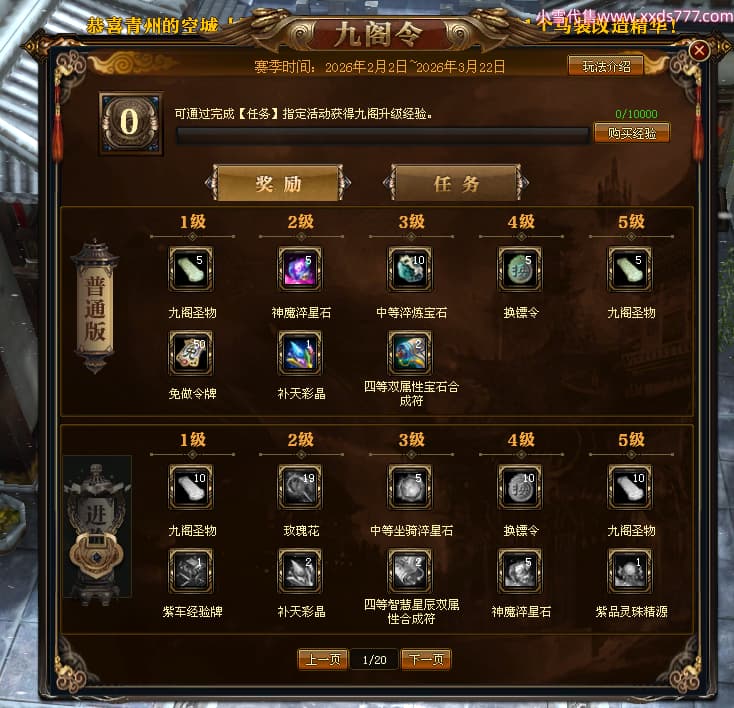Select the grayed 玫瑰花 icon in advanced 2级

[300, 487]
